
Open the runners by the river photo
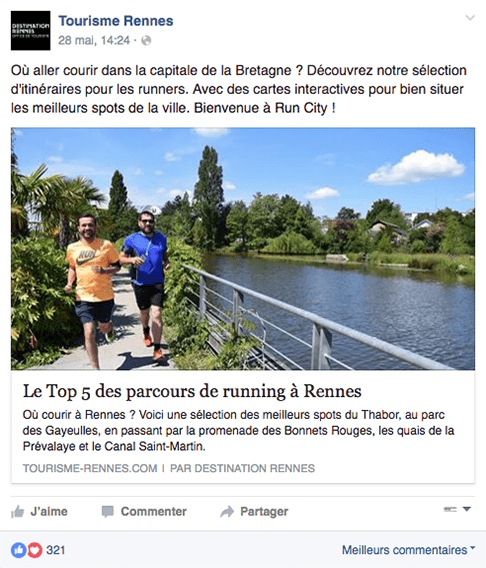243,248
